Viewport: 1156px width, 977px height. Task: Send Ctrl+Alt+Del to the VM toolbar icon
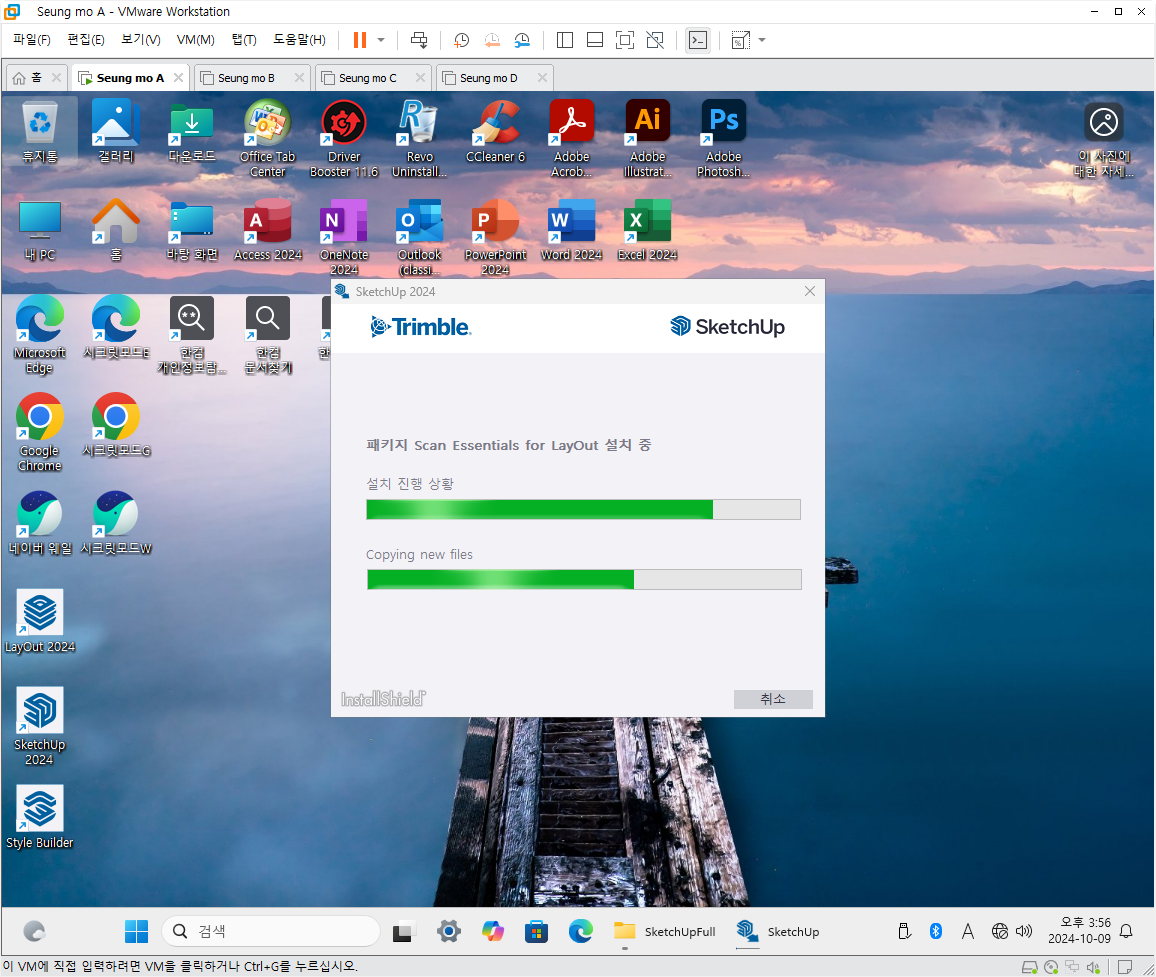pyautogui.click(x=419, y=40)
